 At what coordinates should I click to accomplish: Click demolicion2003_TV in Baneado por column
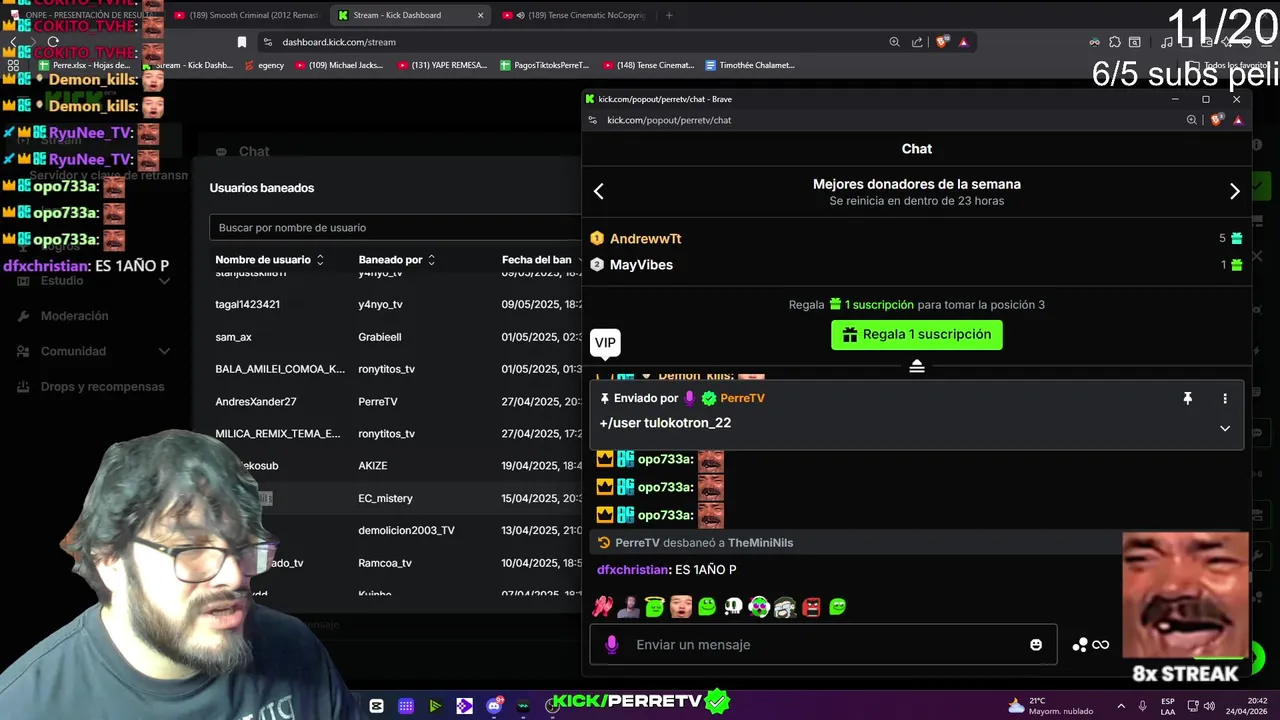tap(406, 530)
